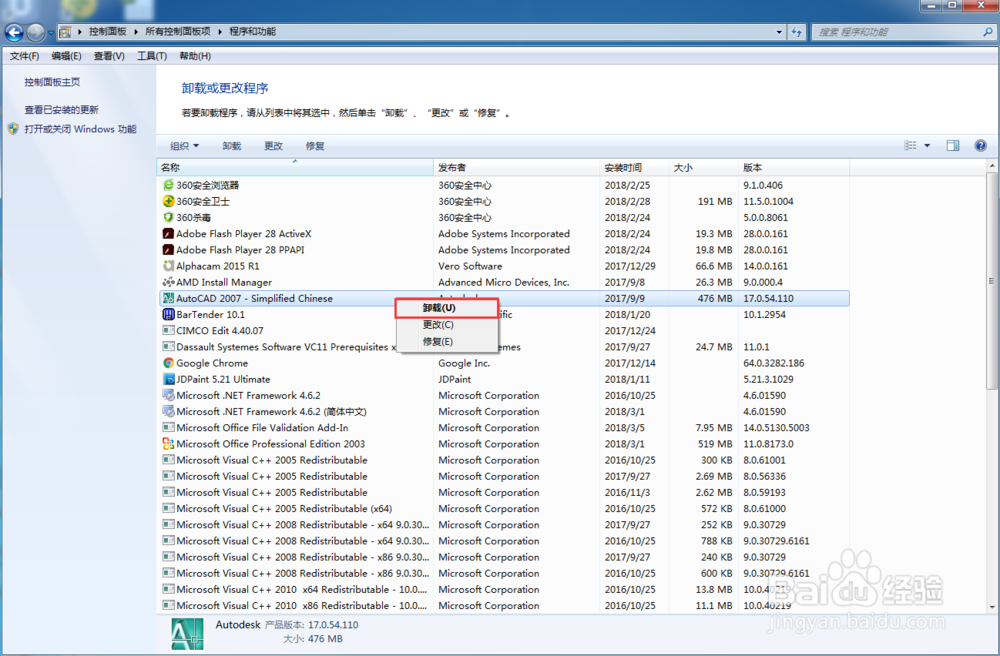Select 修复(E) from the context menu
The height and width of the screenshot is (656, 1000).
(446, 342)
